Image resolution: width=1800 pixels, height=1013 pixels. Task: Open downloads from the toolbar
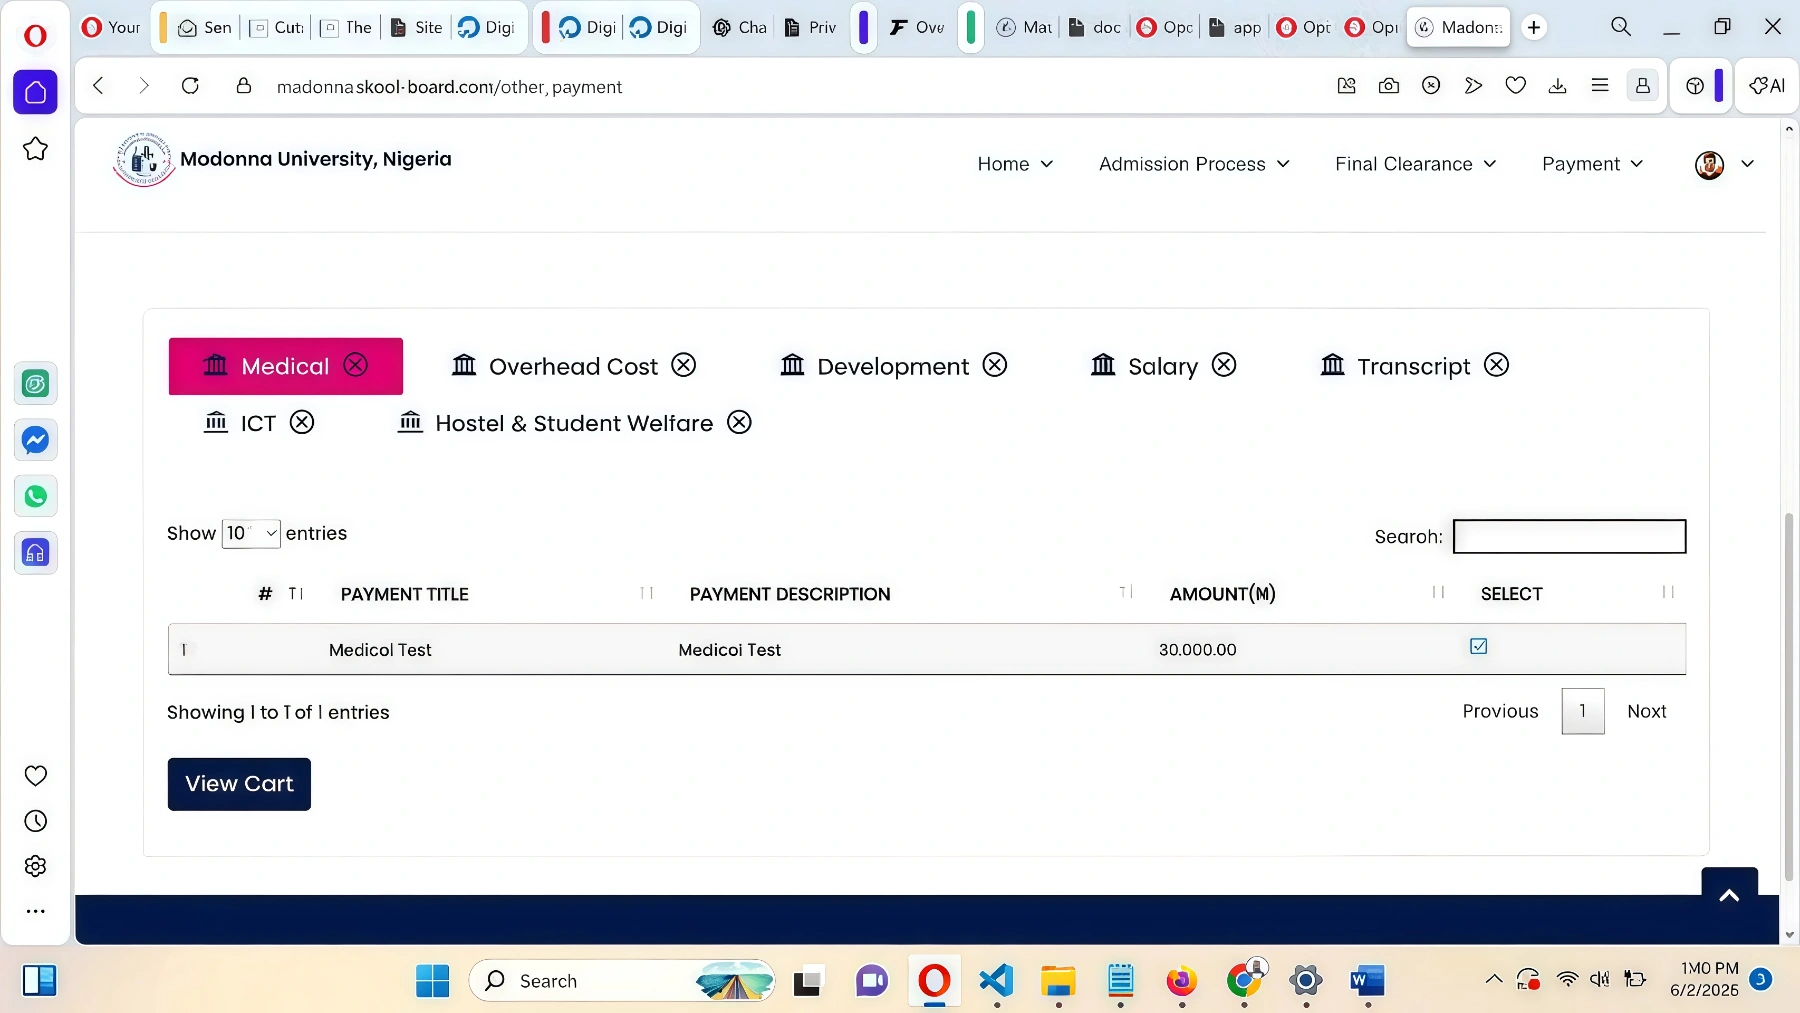tap(1557, 86)
